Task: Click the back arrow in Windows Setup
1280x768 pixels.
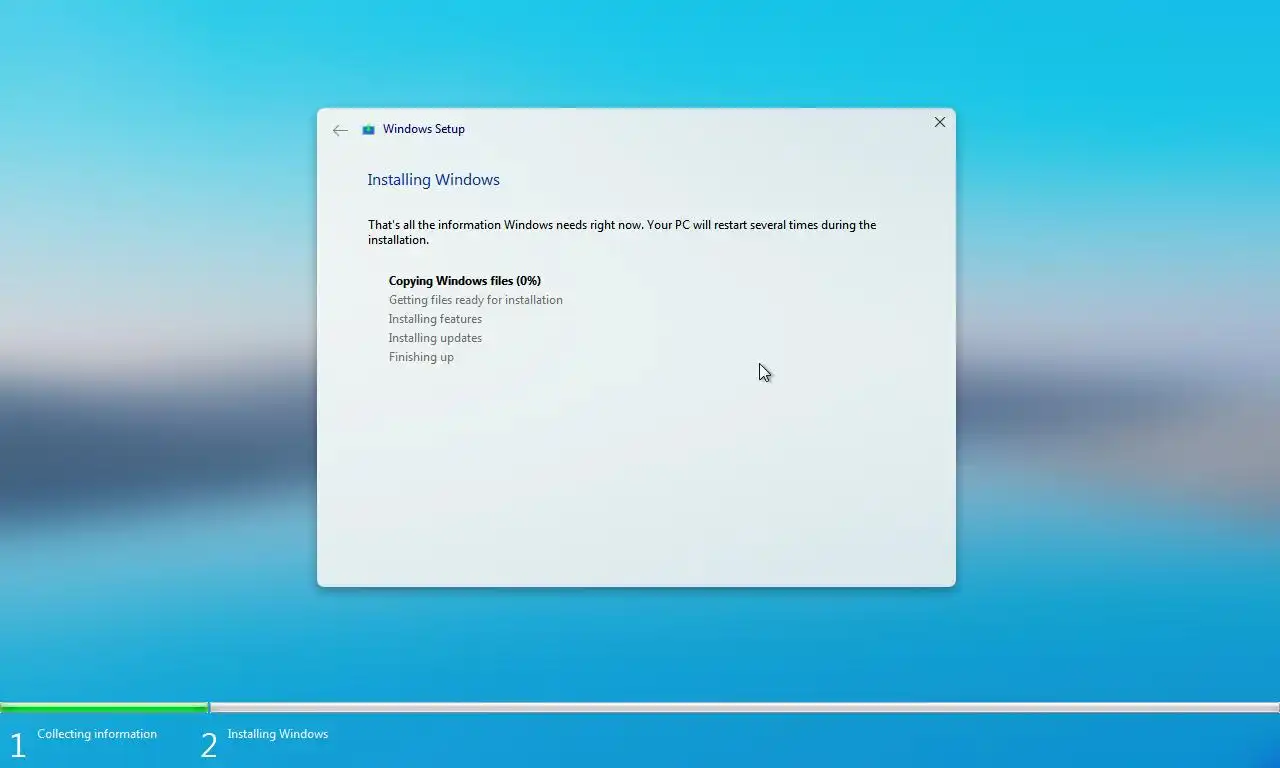Action: (340, 130)
